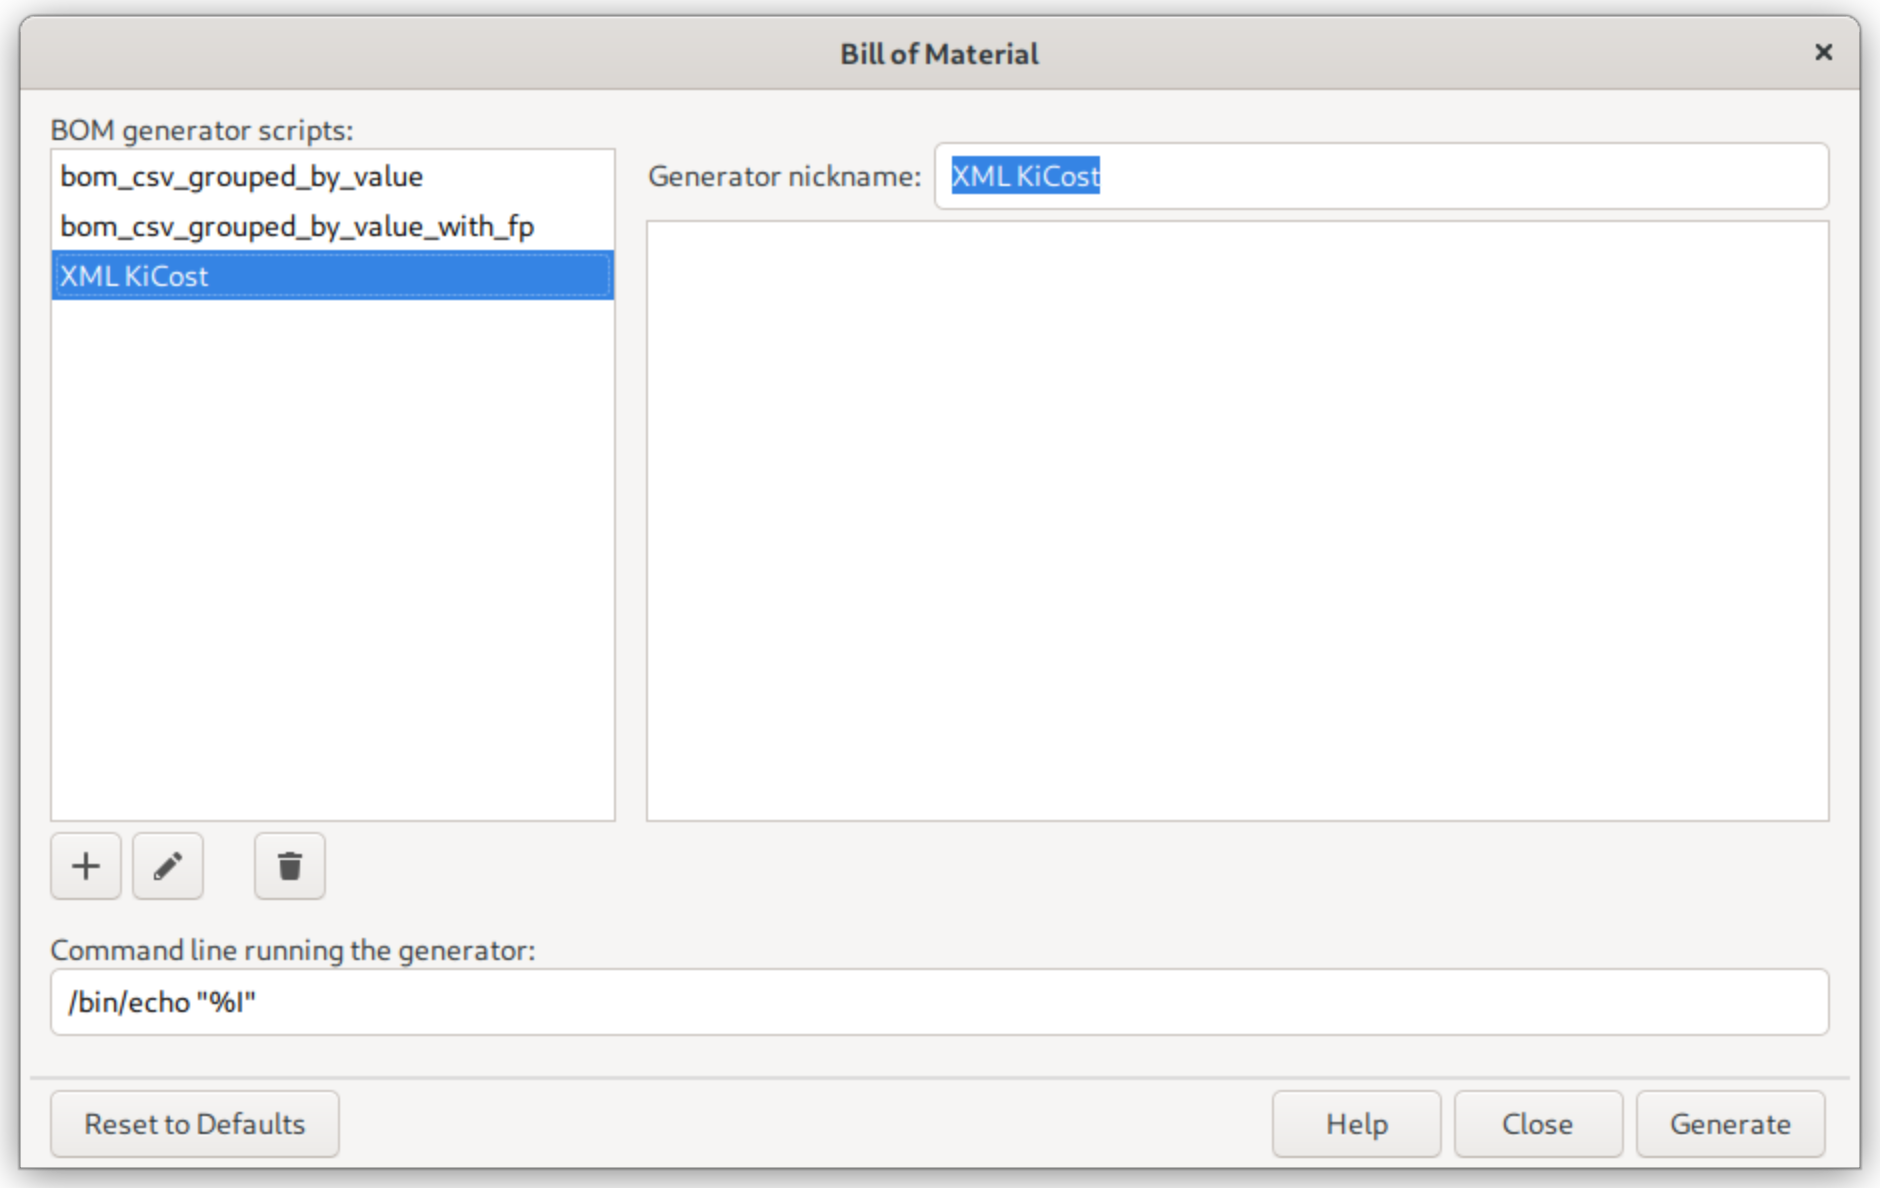Edit the Generator nickname field
Image resolution: width=1880 pixels, height=1188 pixels.
tap(1380, 176)
